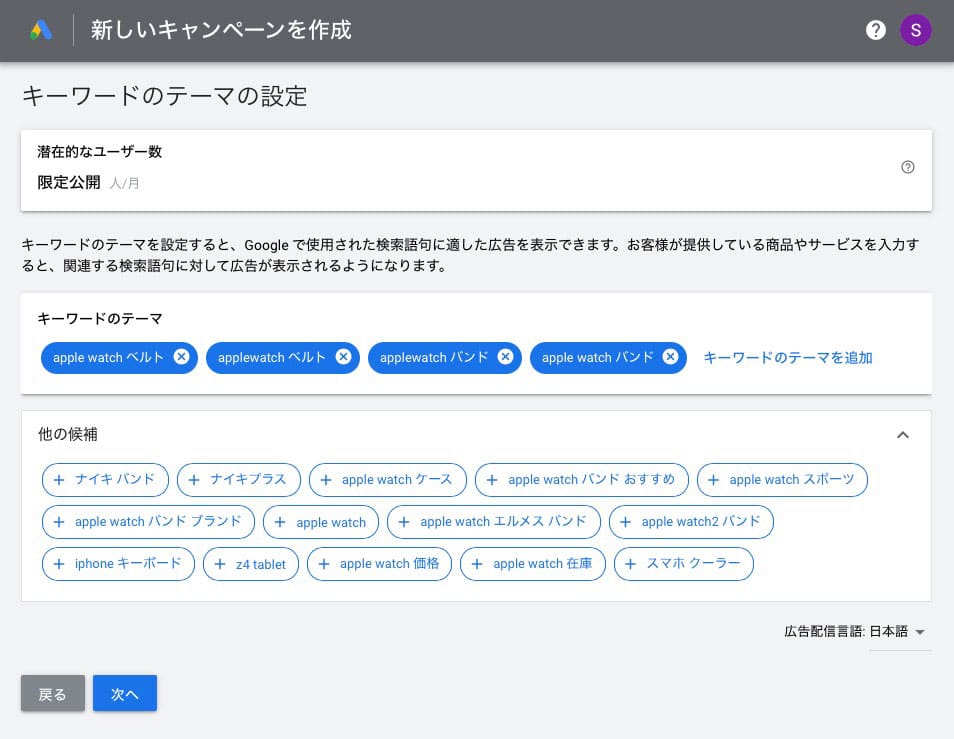Collapse the 他の候補 suggestions section

point(902,435)
